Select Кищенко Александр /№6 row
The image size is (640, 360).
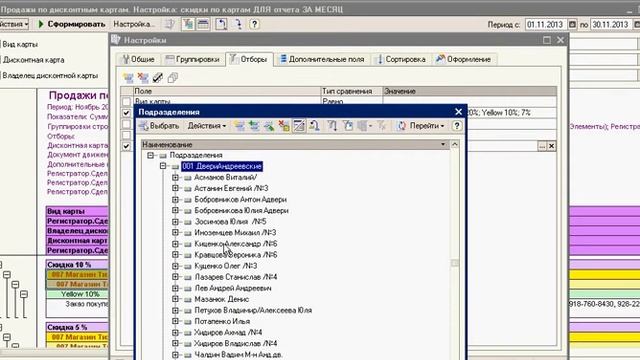tap(236, 244)
